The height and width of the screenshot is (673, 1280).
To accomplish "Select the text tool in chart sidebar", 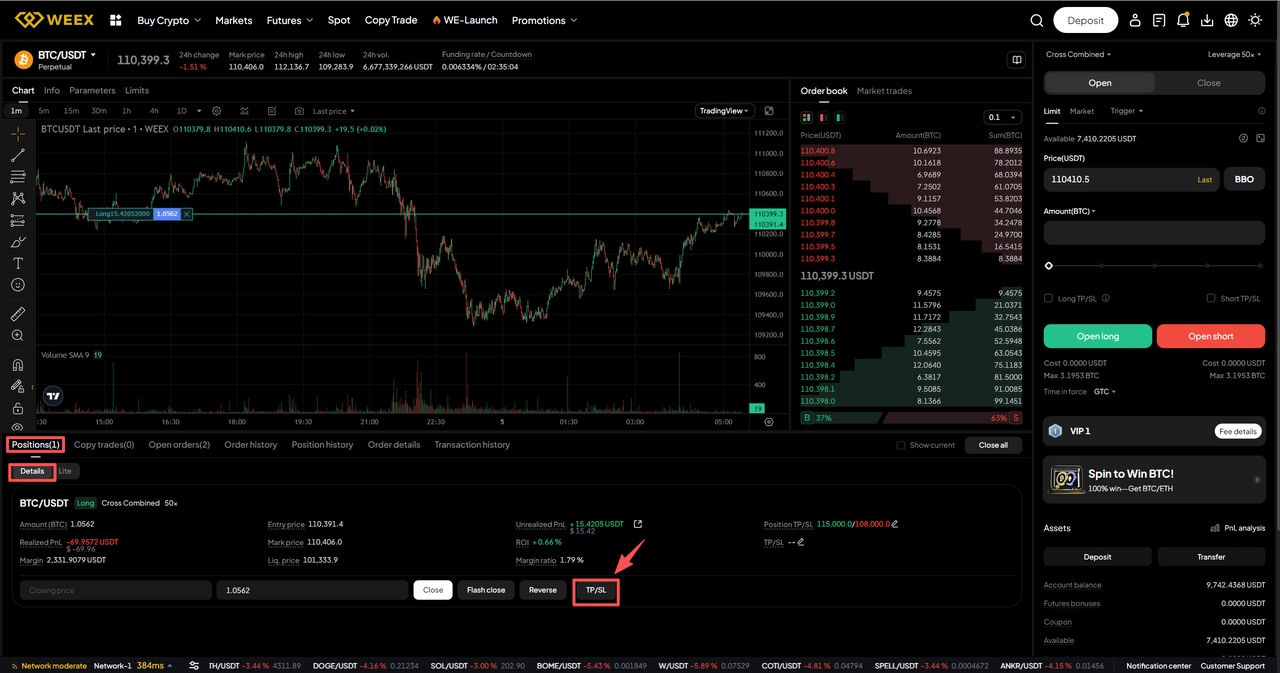I will [x=17, y=263].
